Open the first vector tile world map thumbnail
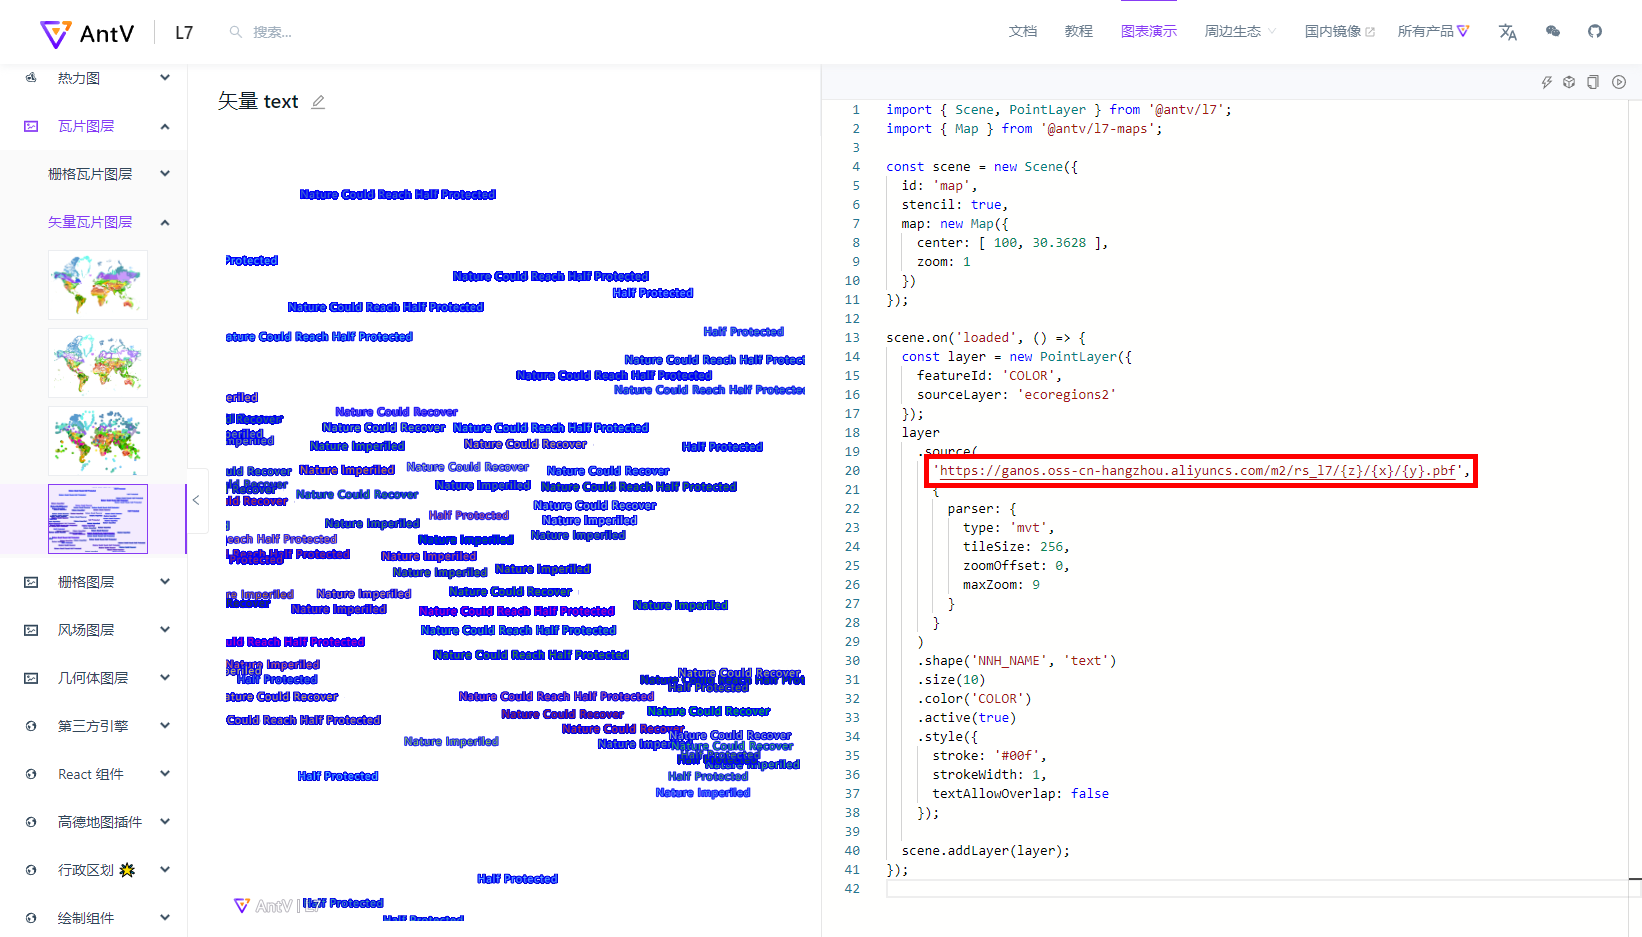Image resolution: width=1642 pixels, height=937 pixels. [x=98, y=285]
